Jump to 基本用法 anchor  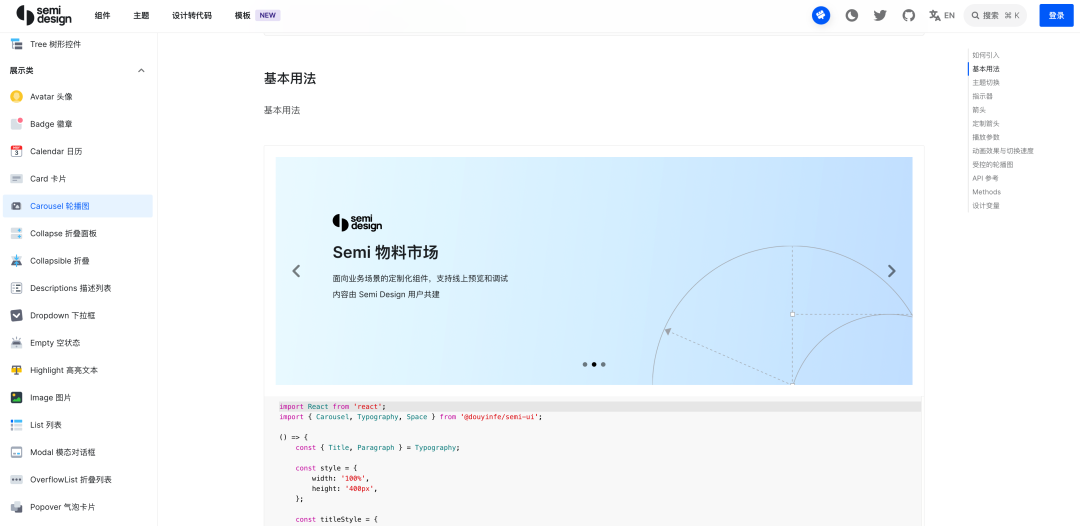[986, 69]
